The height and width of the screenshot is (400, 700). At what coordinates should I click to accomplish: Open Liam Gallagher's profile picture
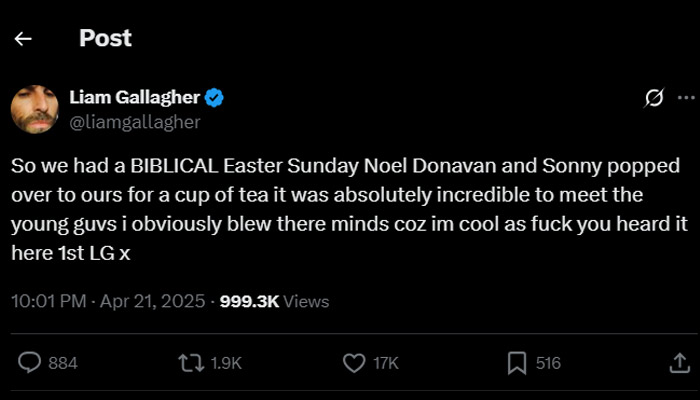[35, 108]
